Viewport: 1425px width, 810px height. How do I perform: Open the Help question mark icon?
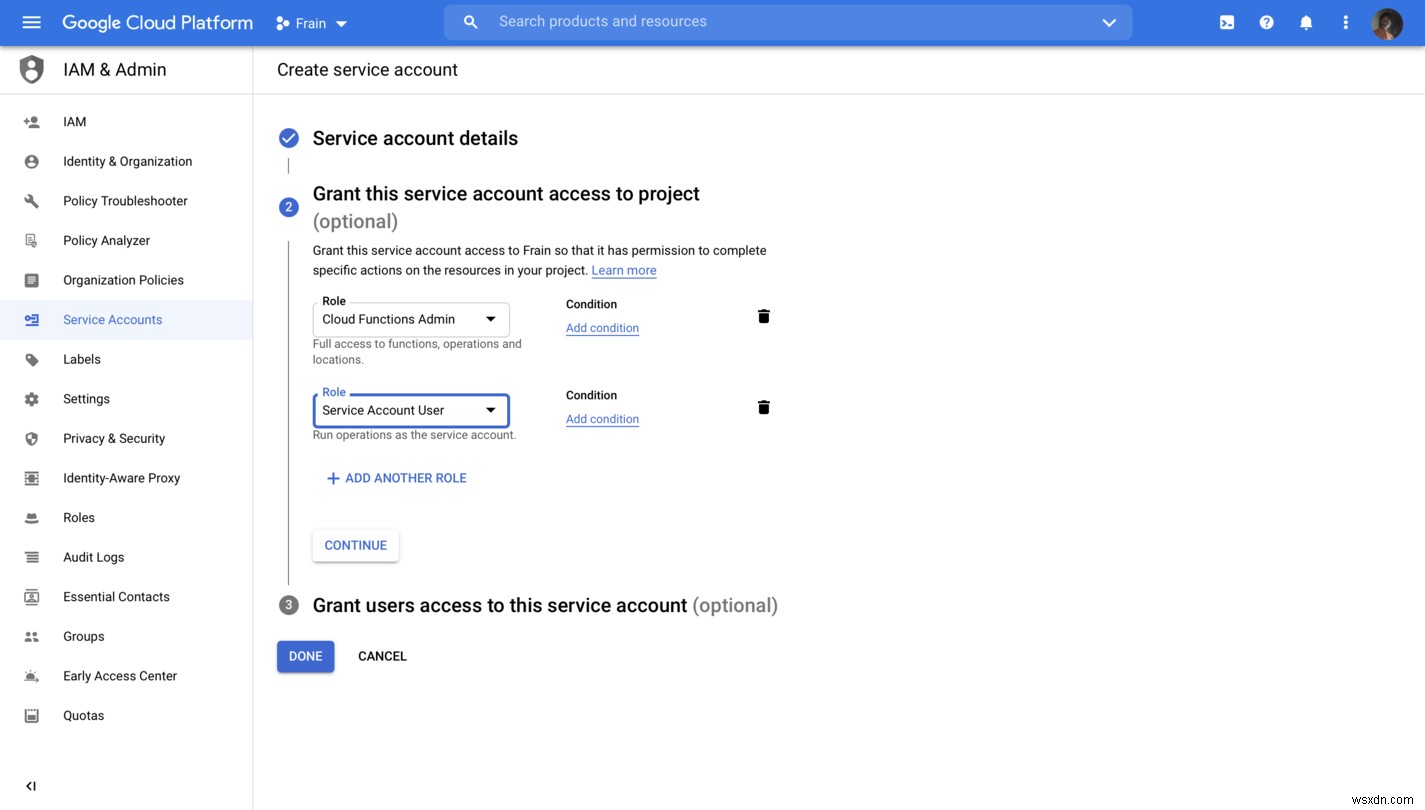pos(1266,22)
